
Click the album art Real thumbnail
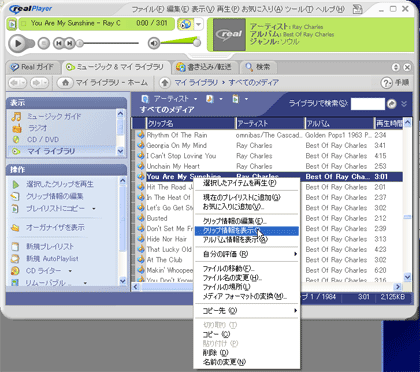229,35
